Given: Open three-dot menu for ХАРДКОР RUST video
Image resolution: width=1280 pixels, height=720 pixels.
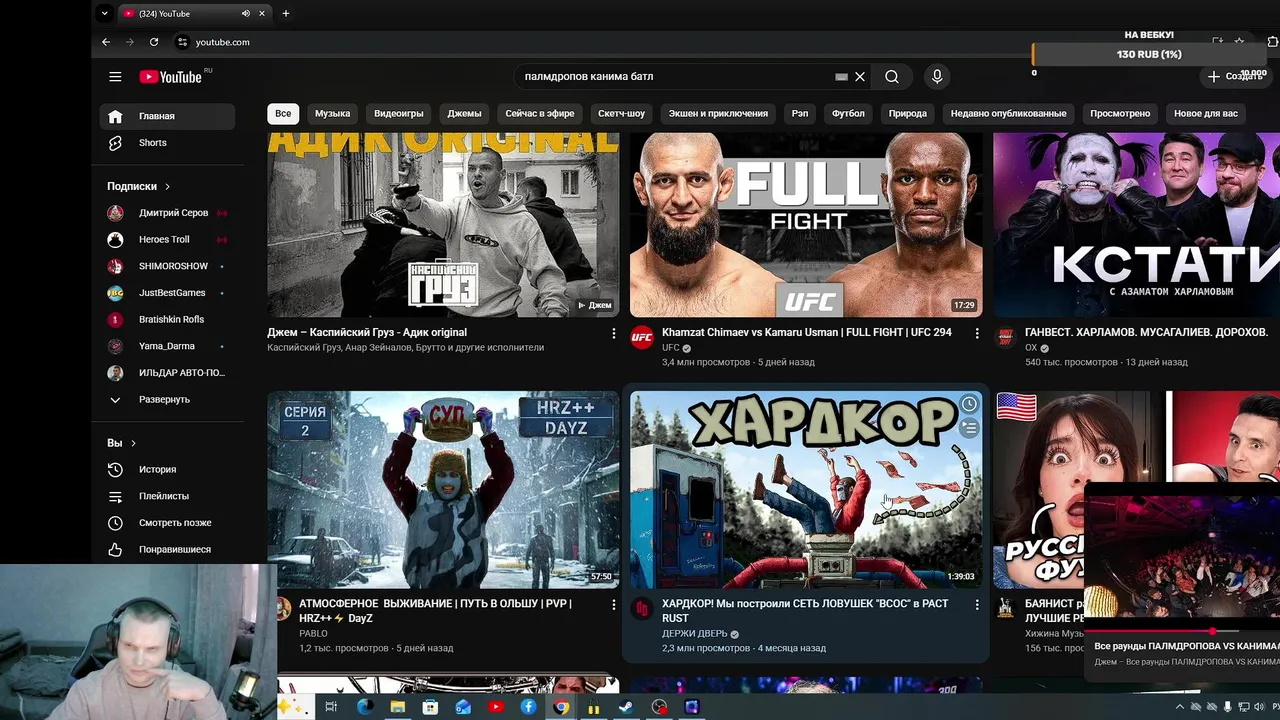Looking at the screenshot, I should [977, 606].
